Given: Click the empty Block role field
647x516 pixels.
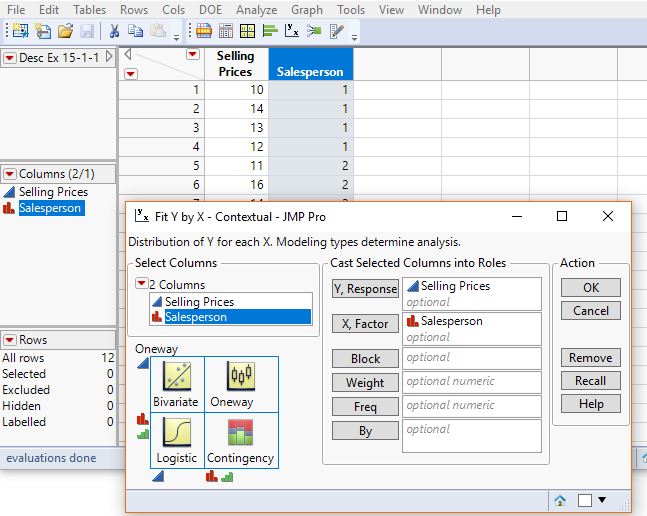Looking at the screenshot, I should click(x=472, y=358).
